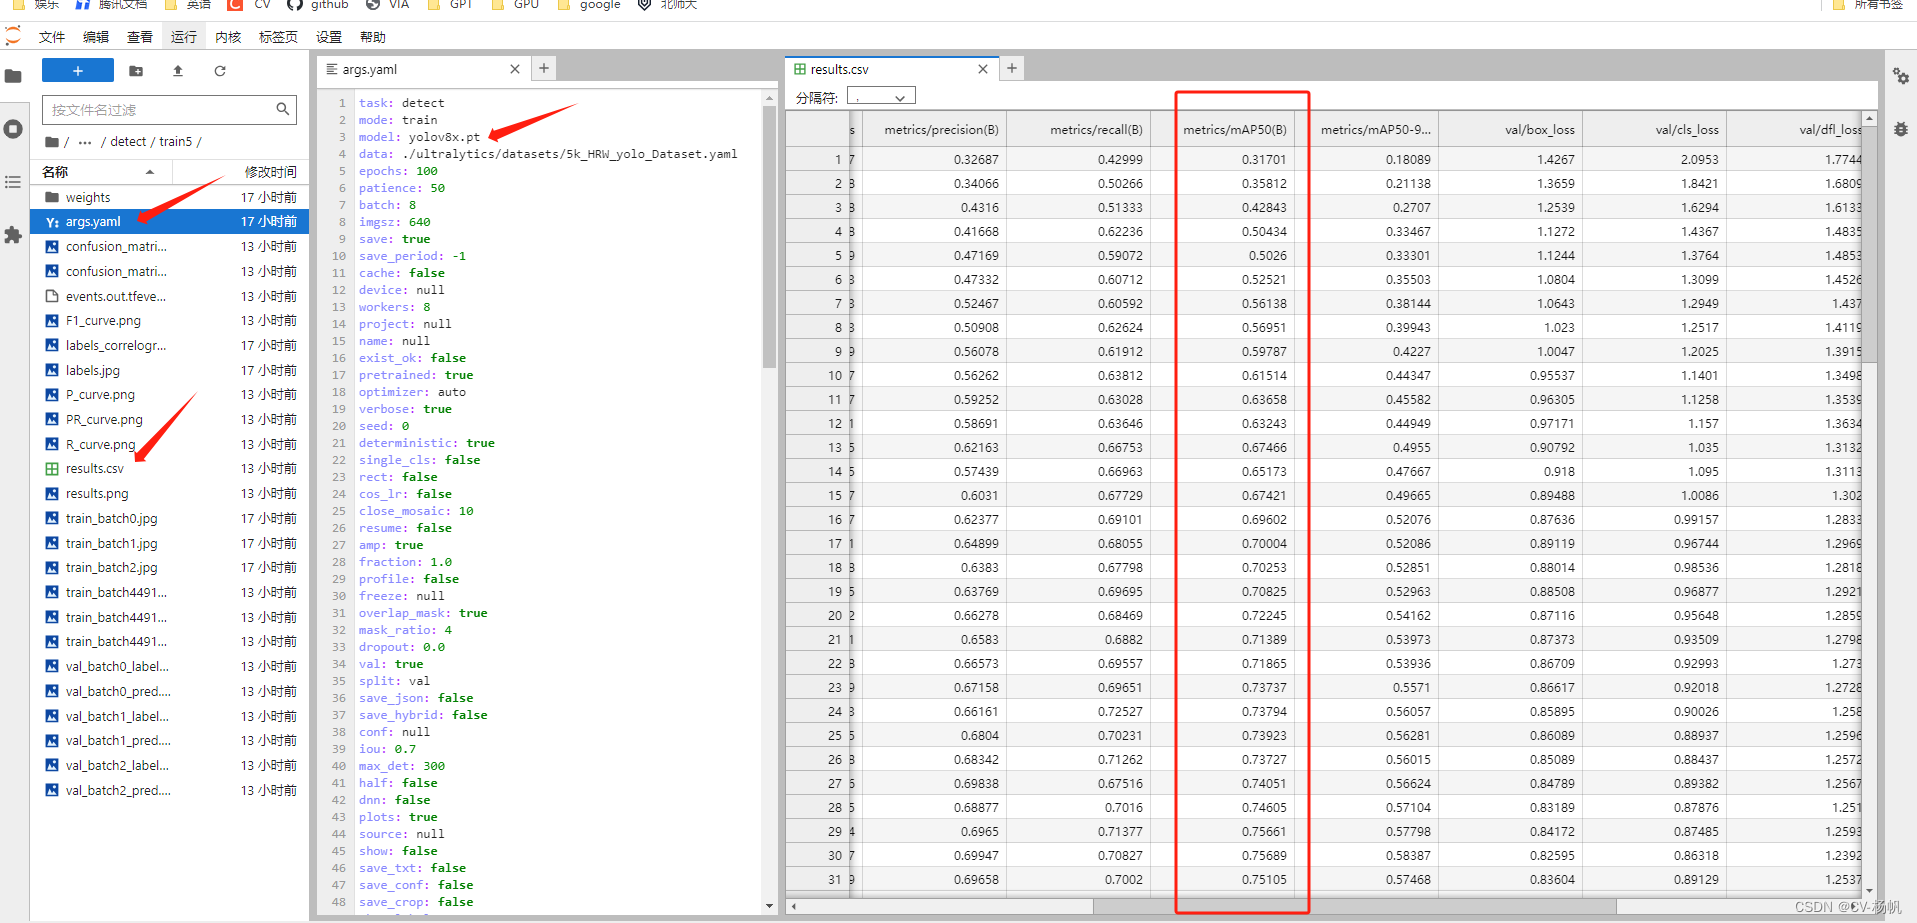Select labels_correlogram file
Viewport: 1917px width, 923px height.
pos(170,346)
